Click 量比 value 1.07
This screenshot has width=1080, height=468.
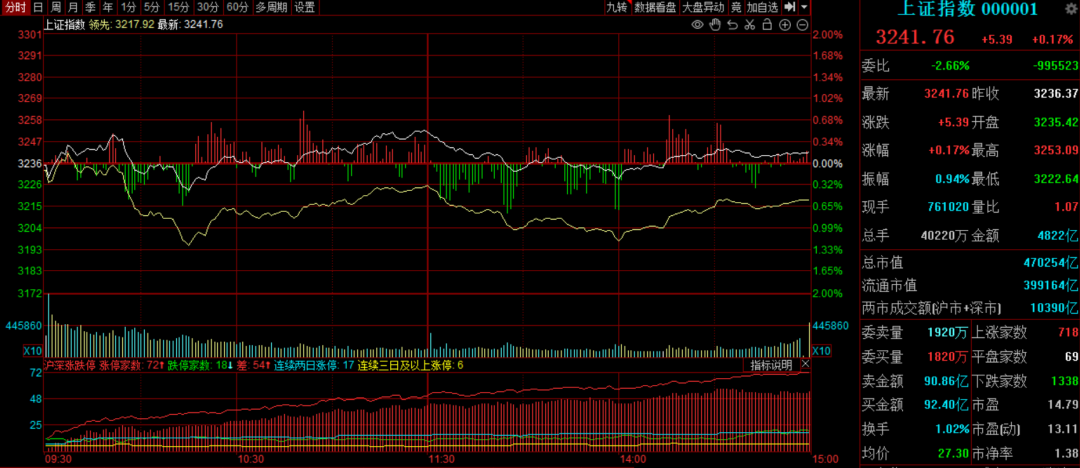pos(1066,207)
